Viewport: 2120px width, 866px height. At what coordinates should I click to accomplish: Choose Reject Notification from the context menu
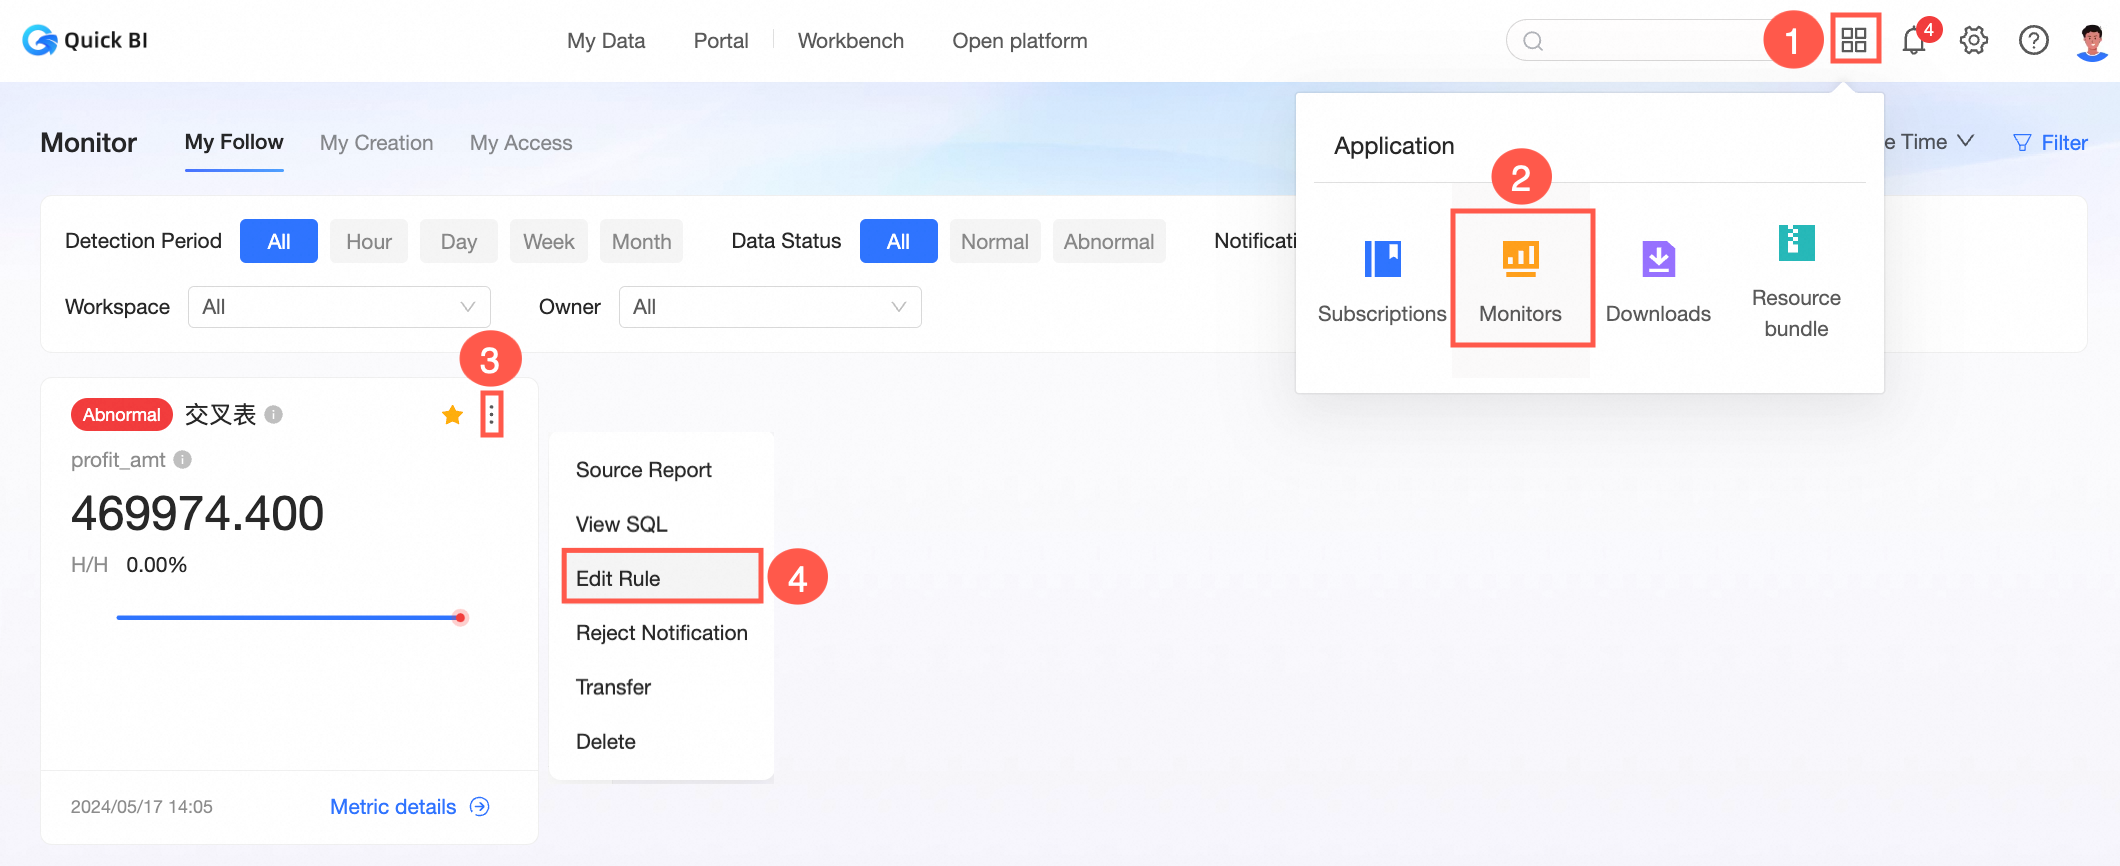pyautogui.click(x=662, y=633)
